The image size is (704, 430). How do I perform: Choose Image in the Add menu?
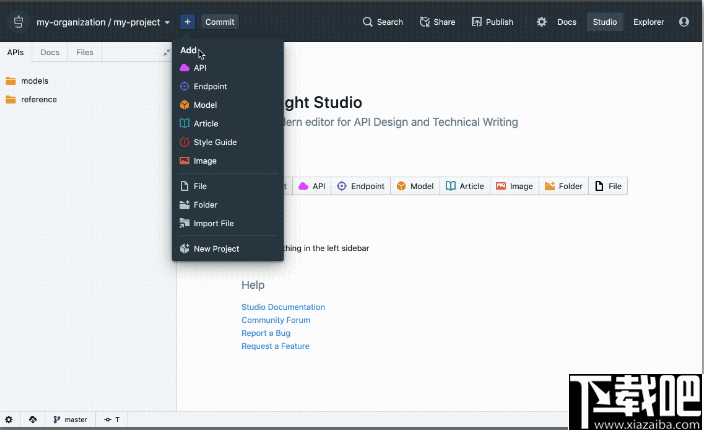(x=228, y=161)
